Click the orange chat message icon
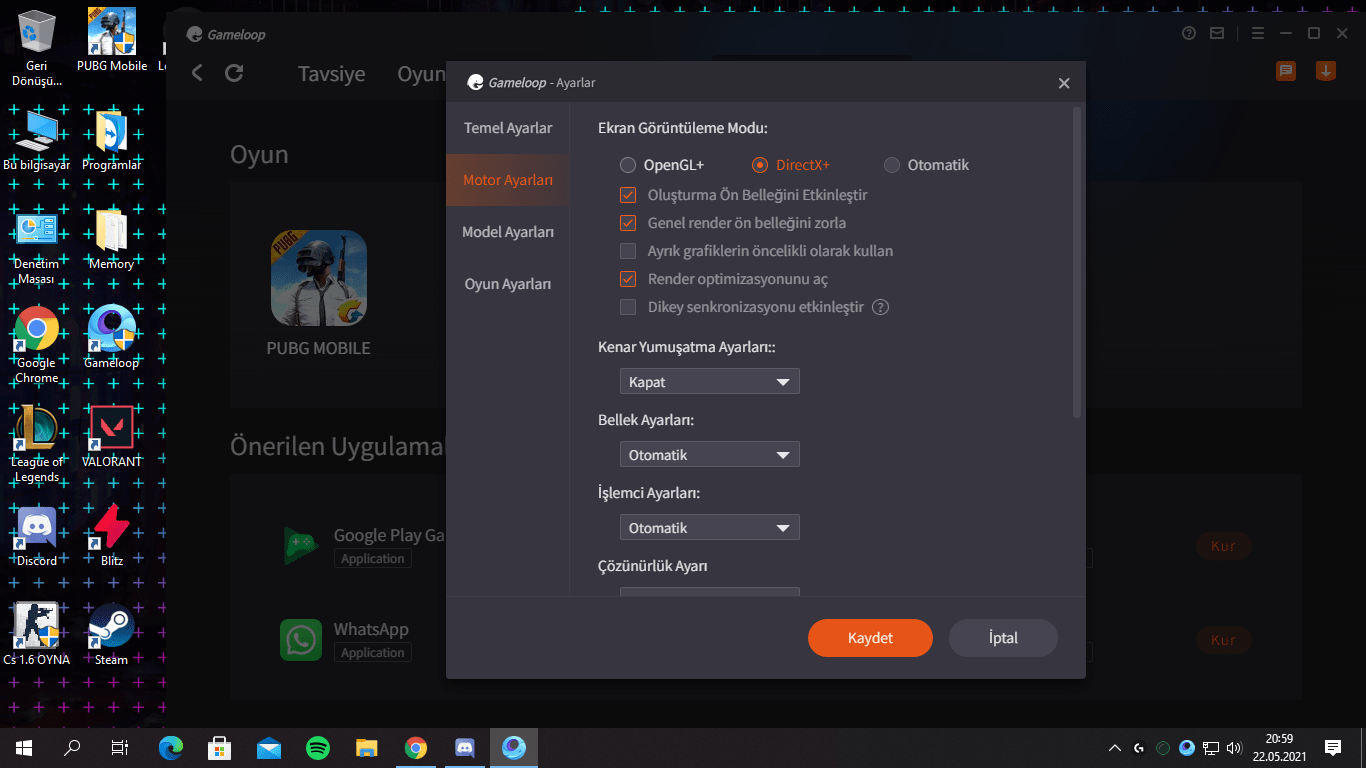 click(x=1286, y=71)
